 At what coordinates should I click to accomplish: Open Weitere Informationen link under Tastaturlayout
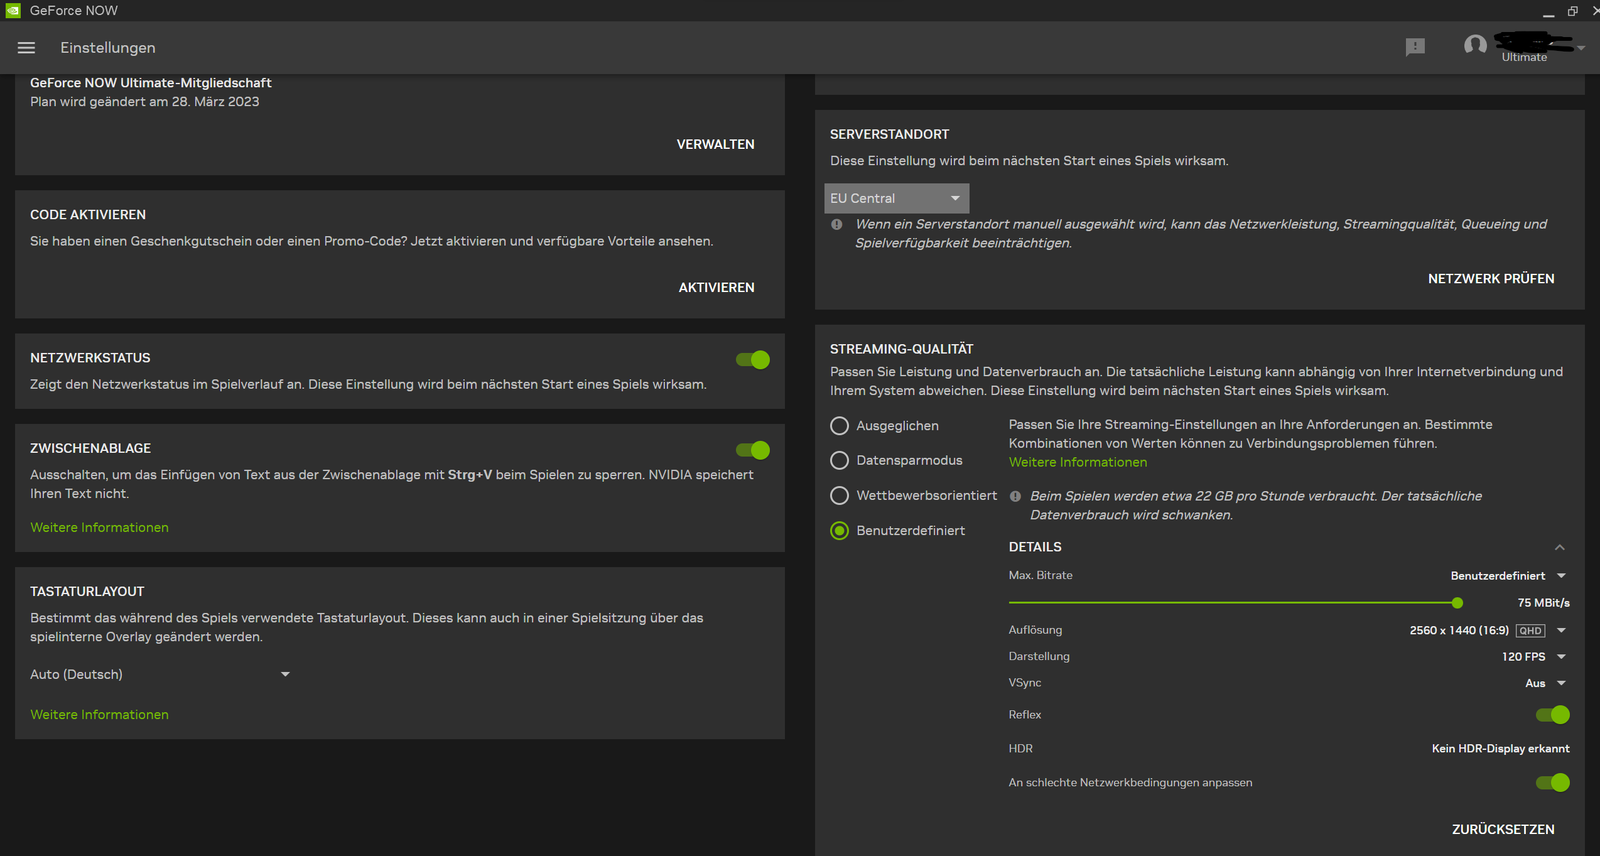tap(99, 715)
